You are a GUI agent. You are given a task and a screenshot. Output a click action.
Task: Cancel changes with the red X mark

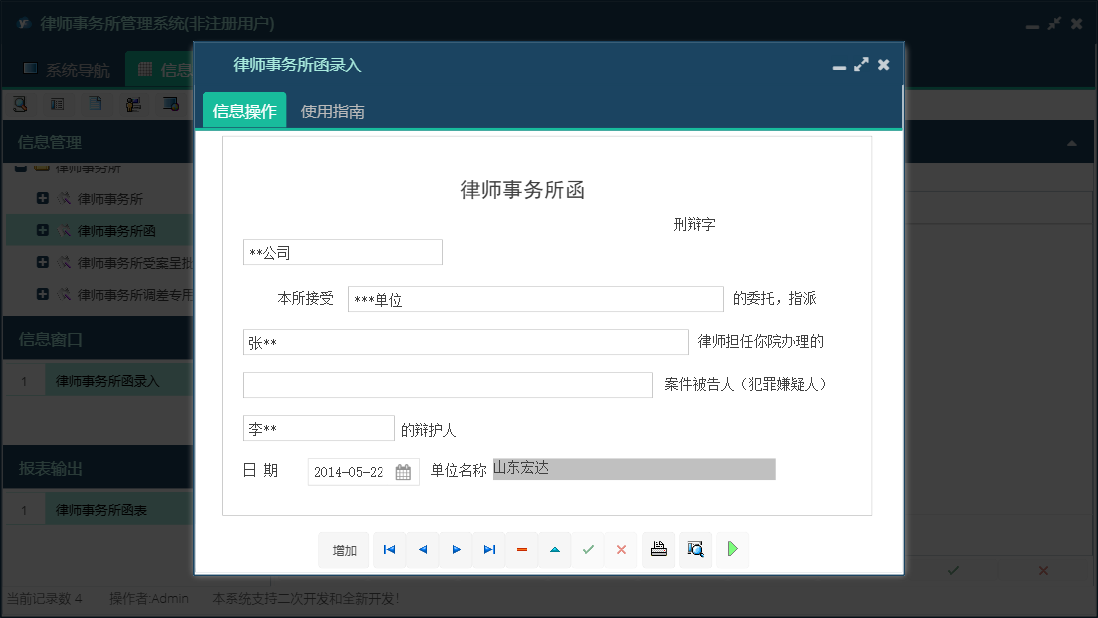click(x=621, y=549)
